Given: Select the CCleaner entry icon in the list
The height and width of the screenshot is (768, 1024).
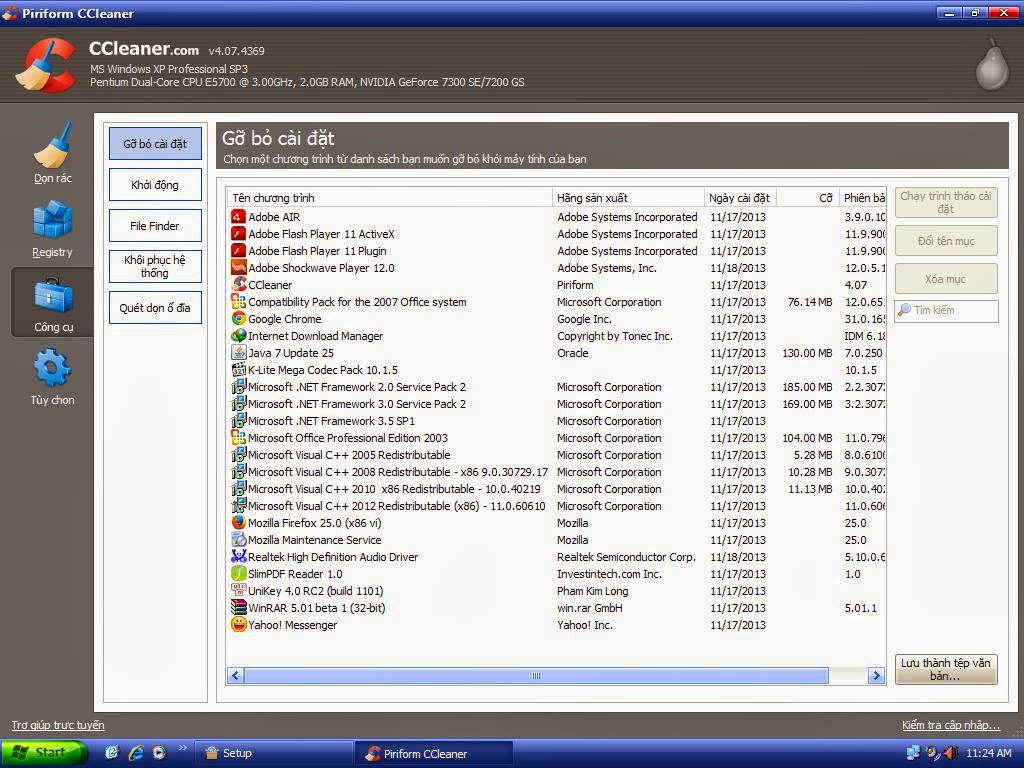Looking at the screenshot, I should tap(238, 284).
